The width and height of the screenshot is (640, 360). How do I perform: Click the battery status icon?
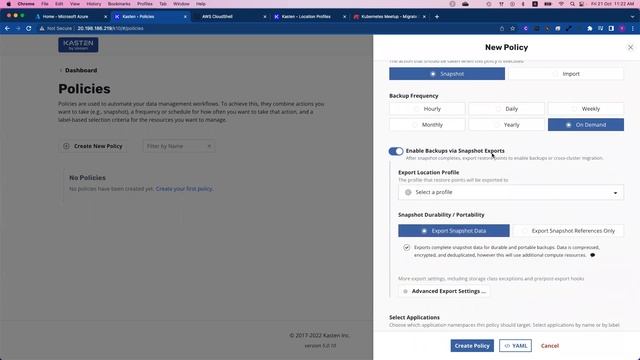coord(548,4)
